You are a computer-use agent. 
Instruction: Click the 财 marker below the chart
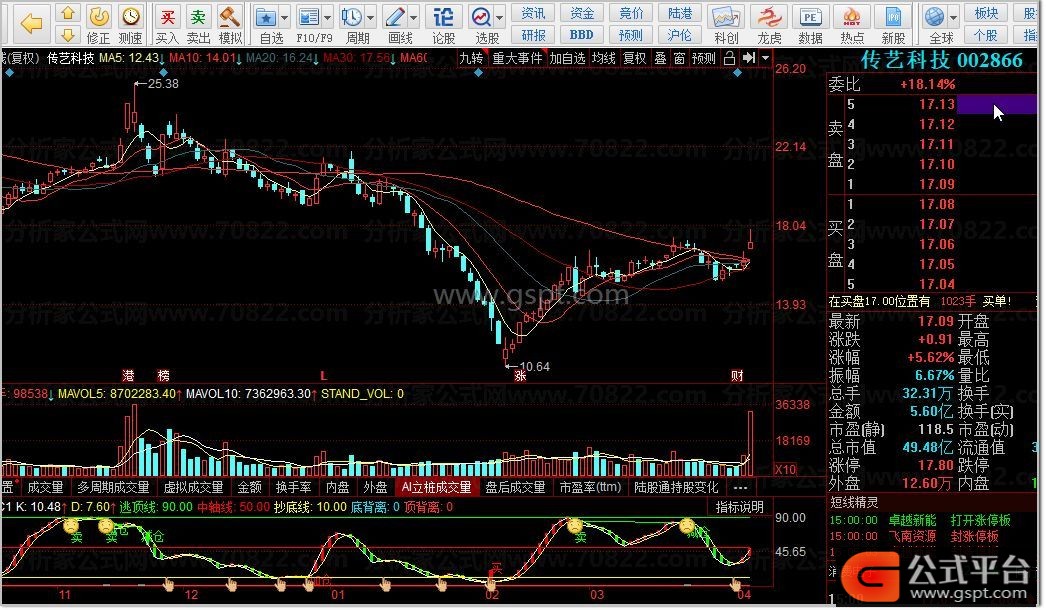point(736,376)
